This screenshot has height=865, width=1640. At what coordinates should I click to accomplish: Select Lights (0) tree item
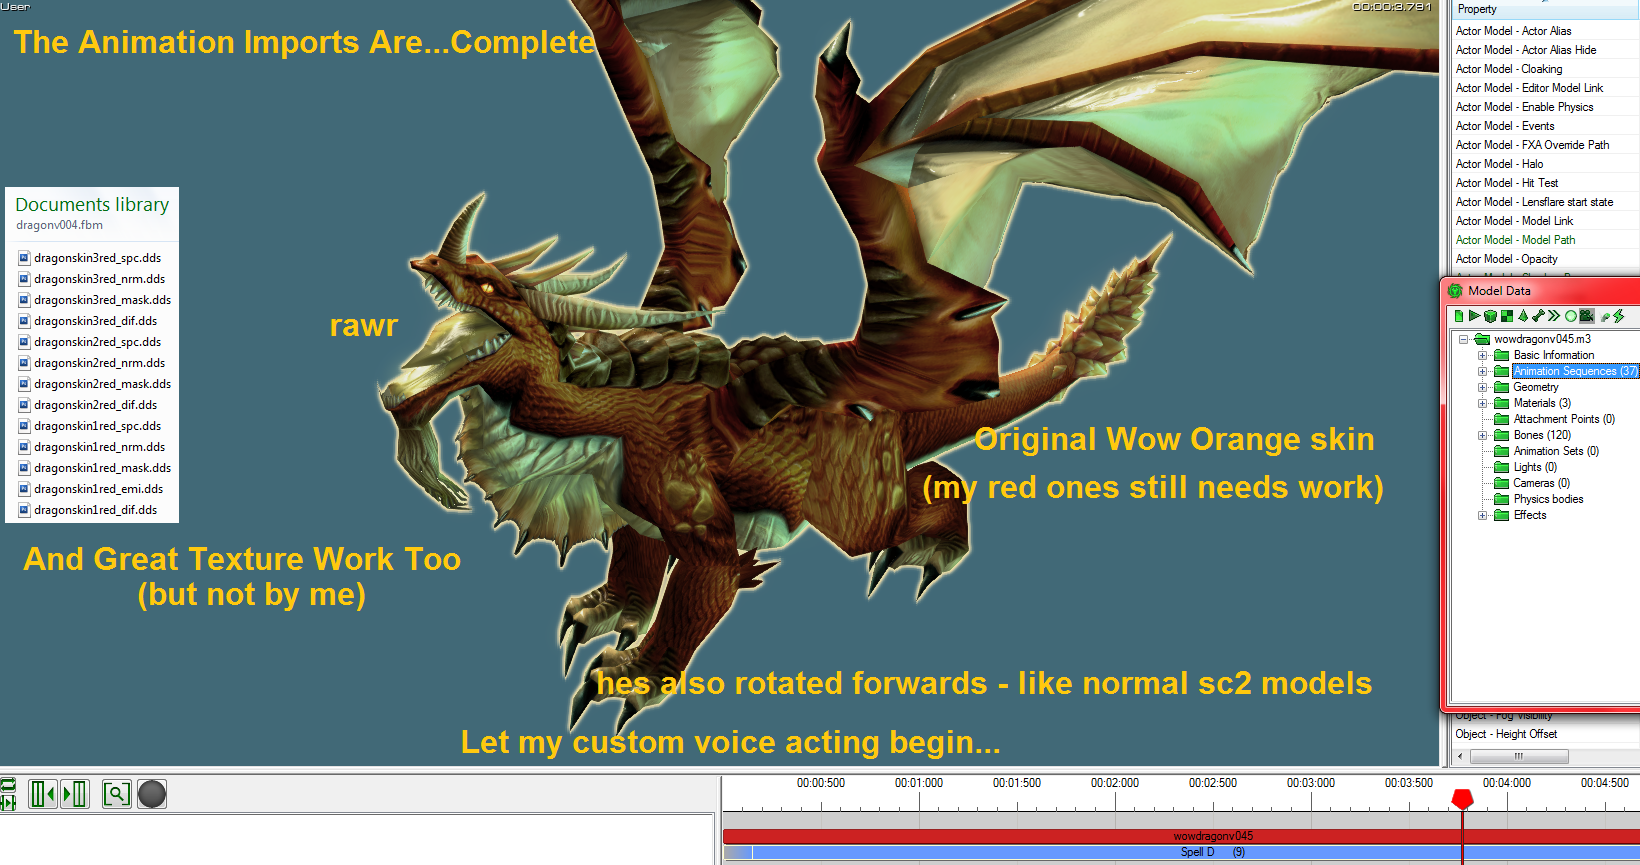[x=1535, y=467]
